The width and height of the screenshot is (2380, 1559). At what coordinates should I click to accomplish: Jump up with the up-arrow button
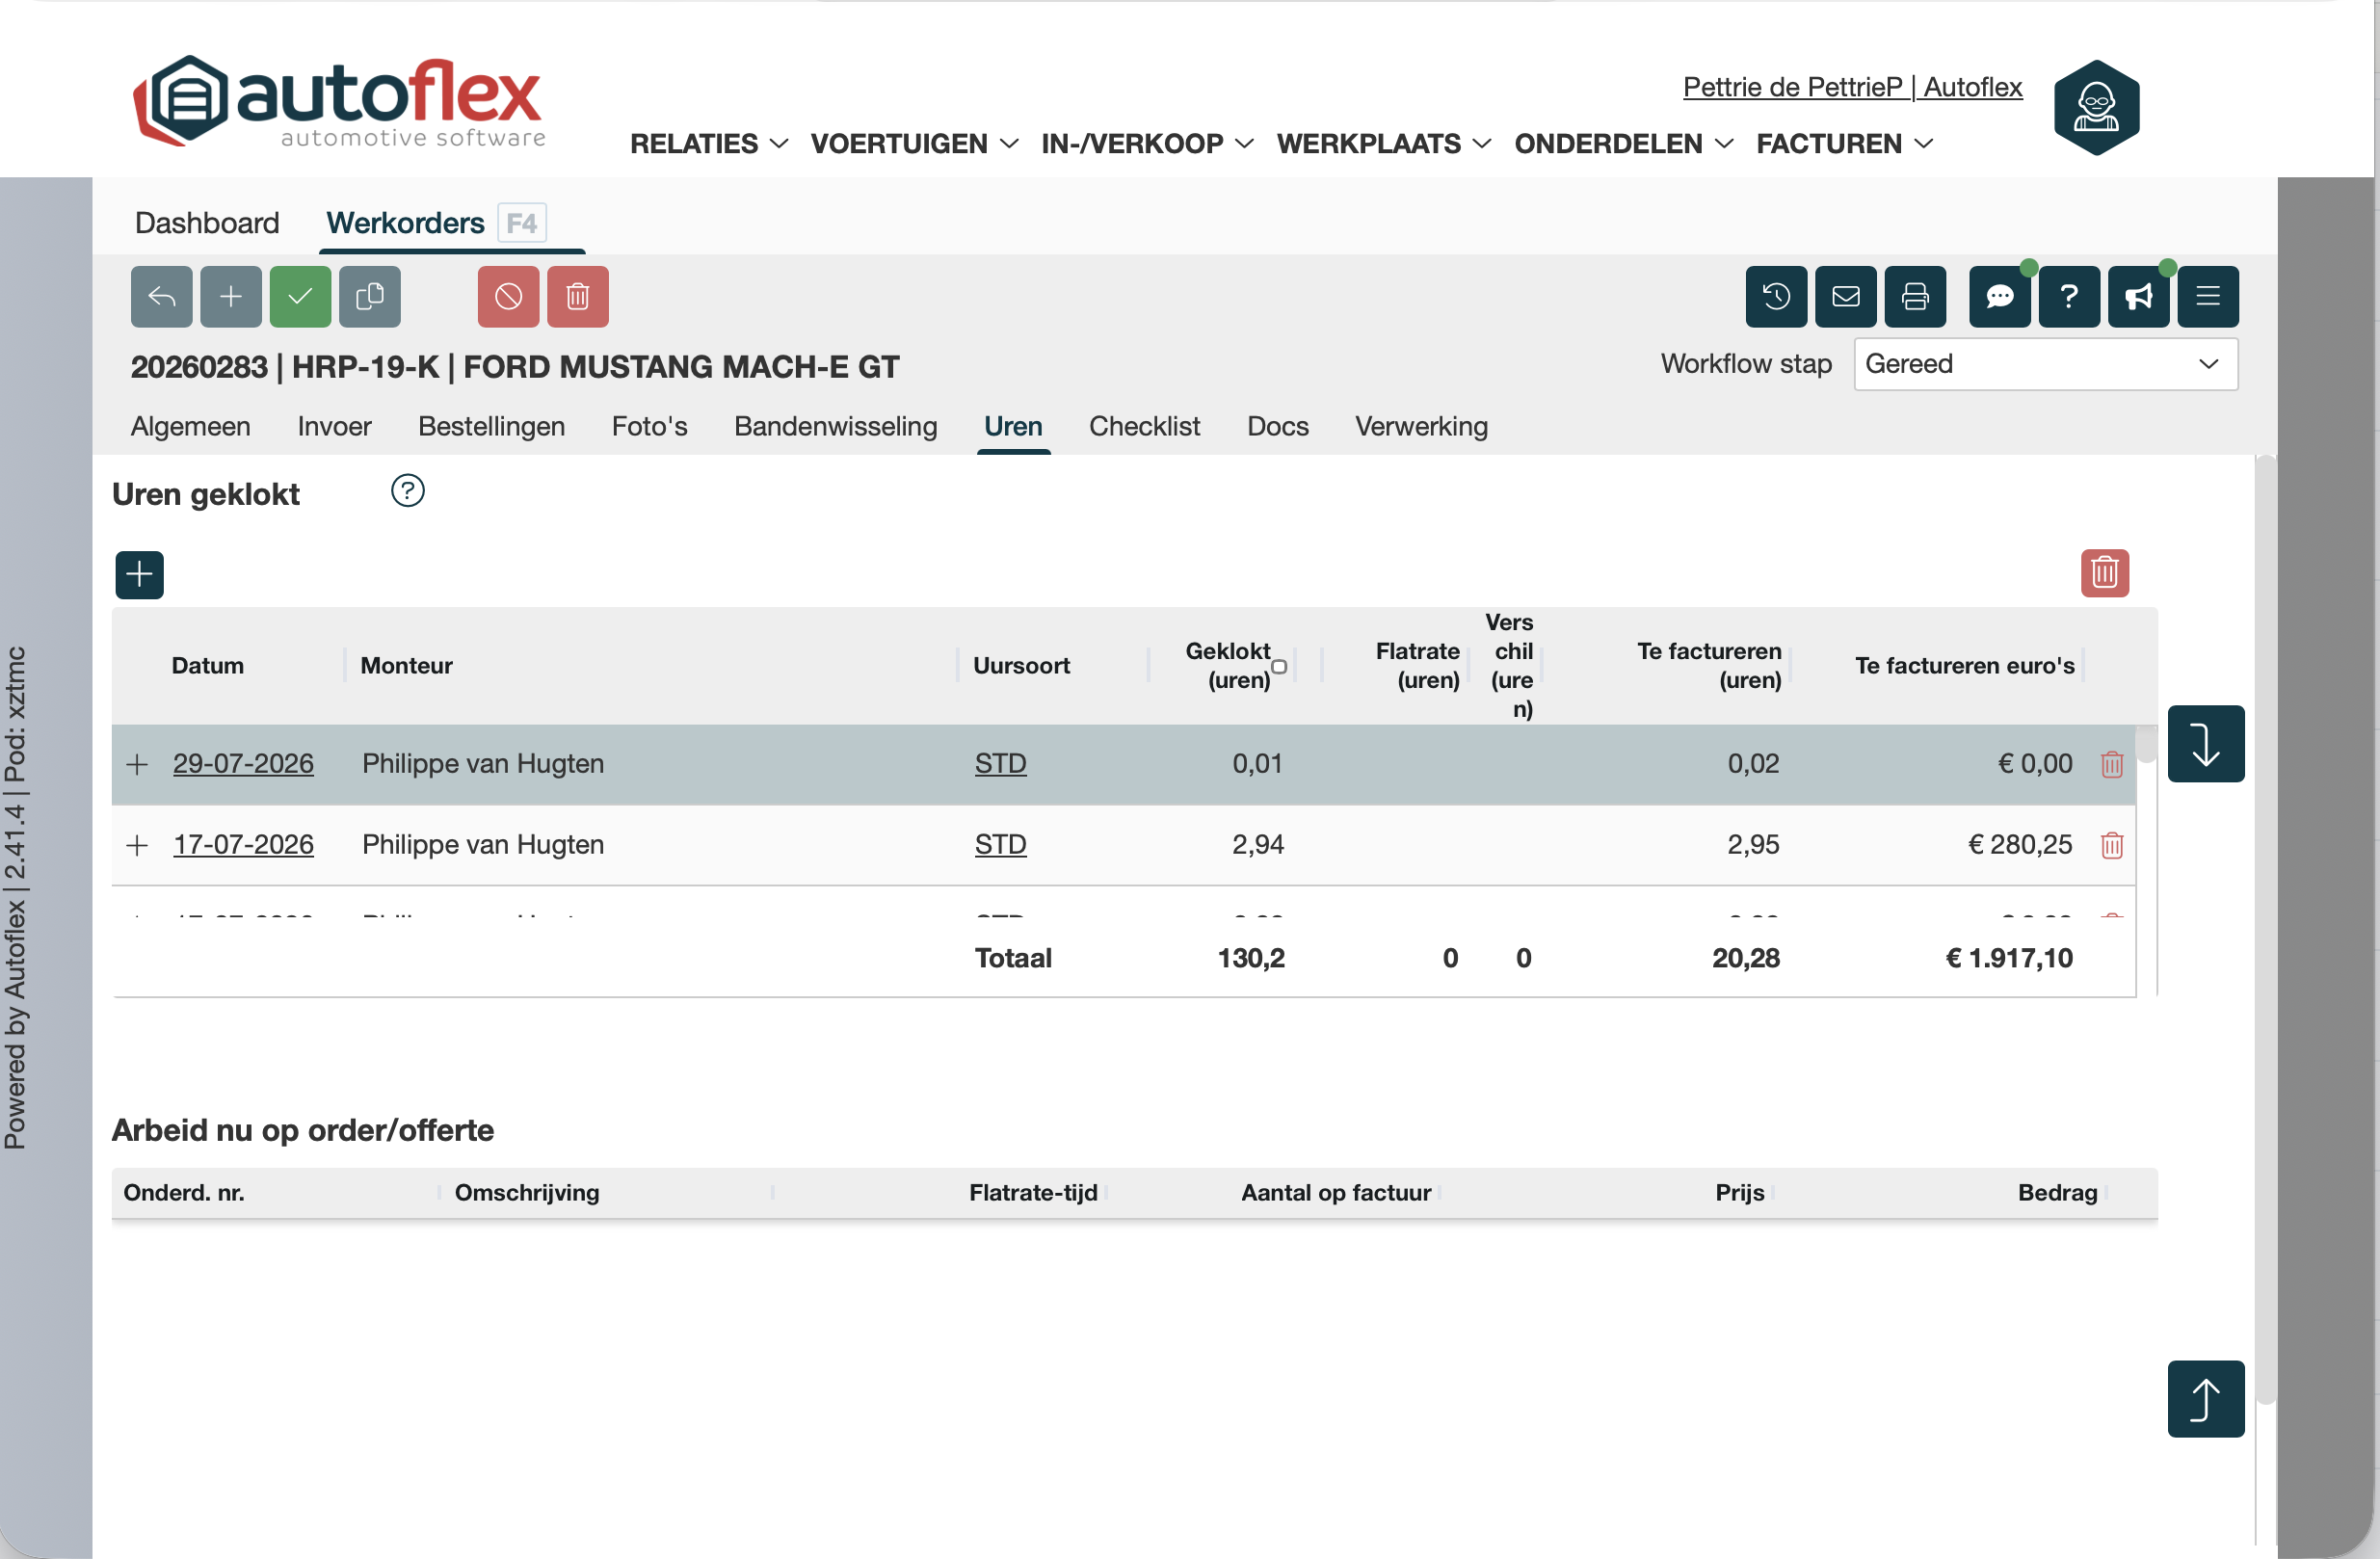click(2205, 1398)
